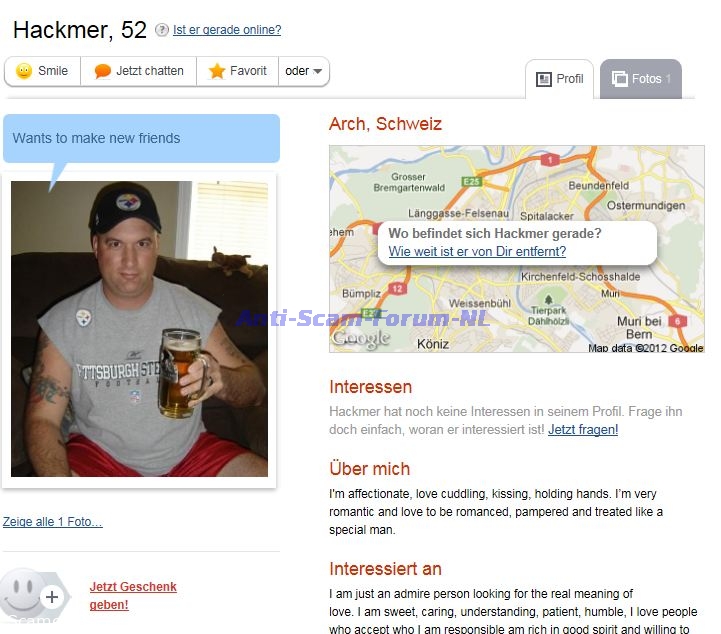Click the Jetzt fragen link
The height and width of the screenshot is (634, 721).
(x=583, y=429)
